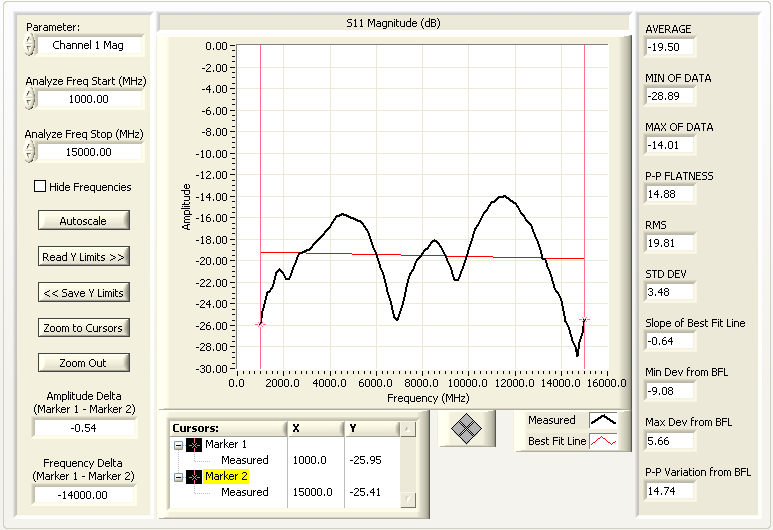
Task: Click the AVERAGE value -19.50
Action: (669, 47)
